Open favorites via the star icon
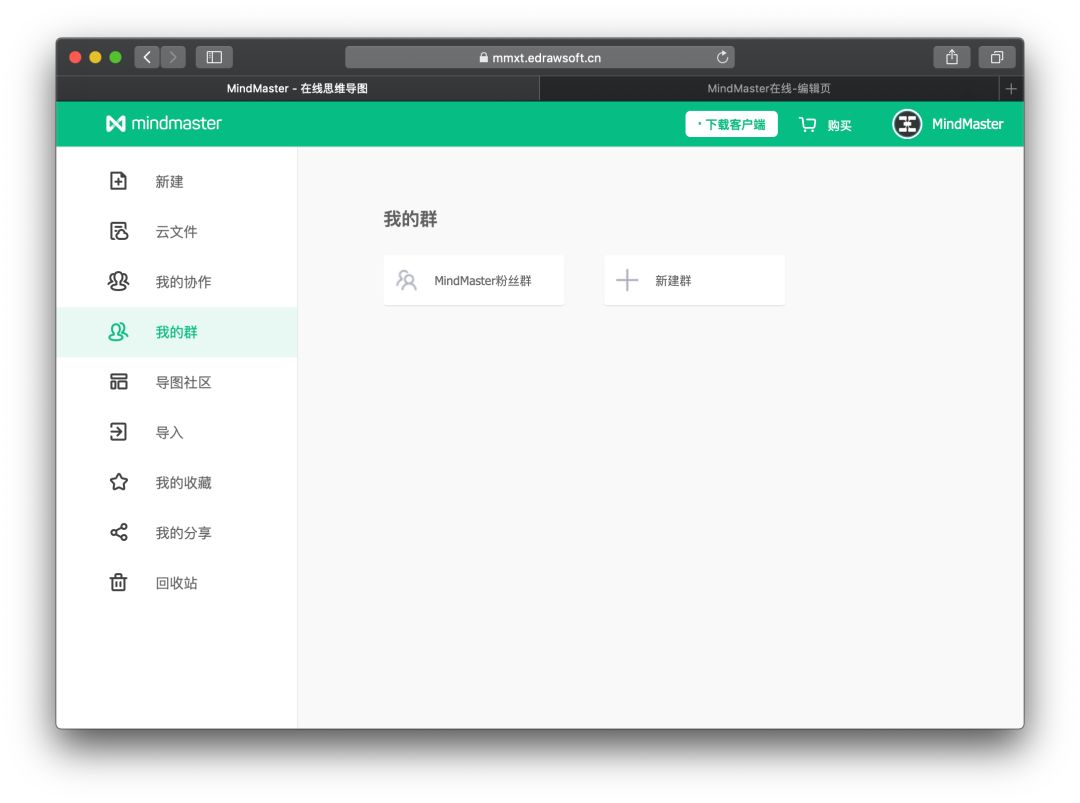 point(118,482)
